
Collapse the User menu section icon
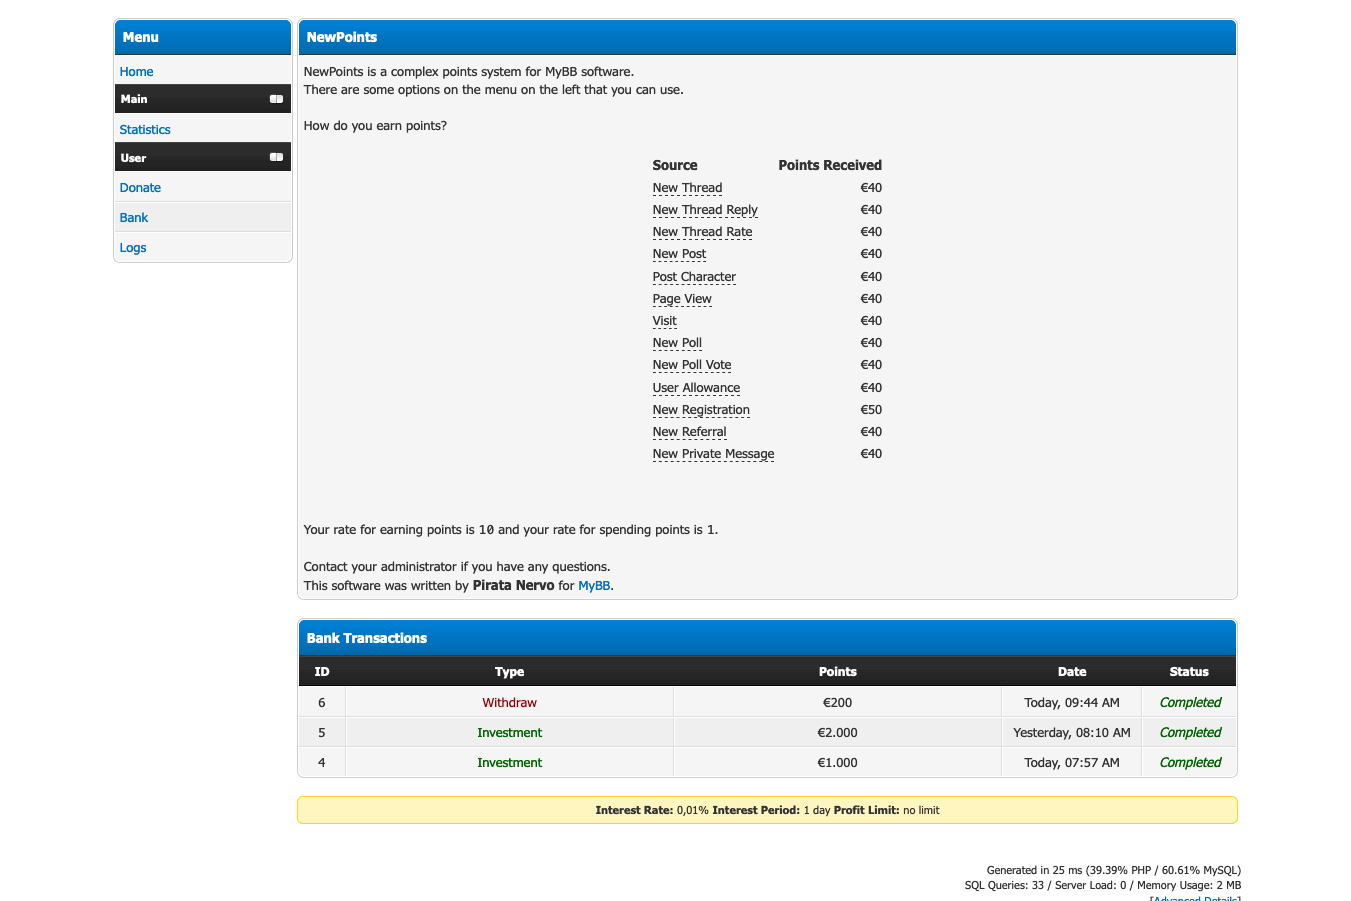(x=276, y=157)
